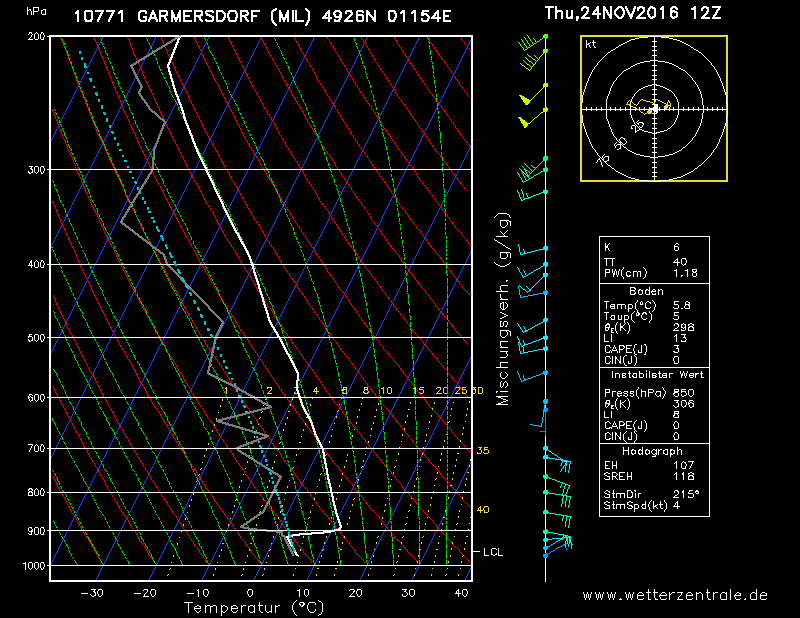
Task: Click the yellow 35 label beside the chart
Action: pyautogui.click(x=483, y=451)
